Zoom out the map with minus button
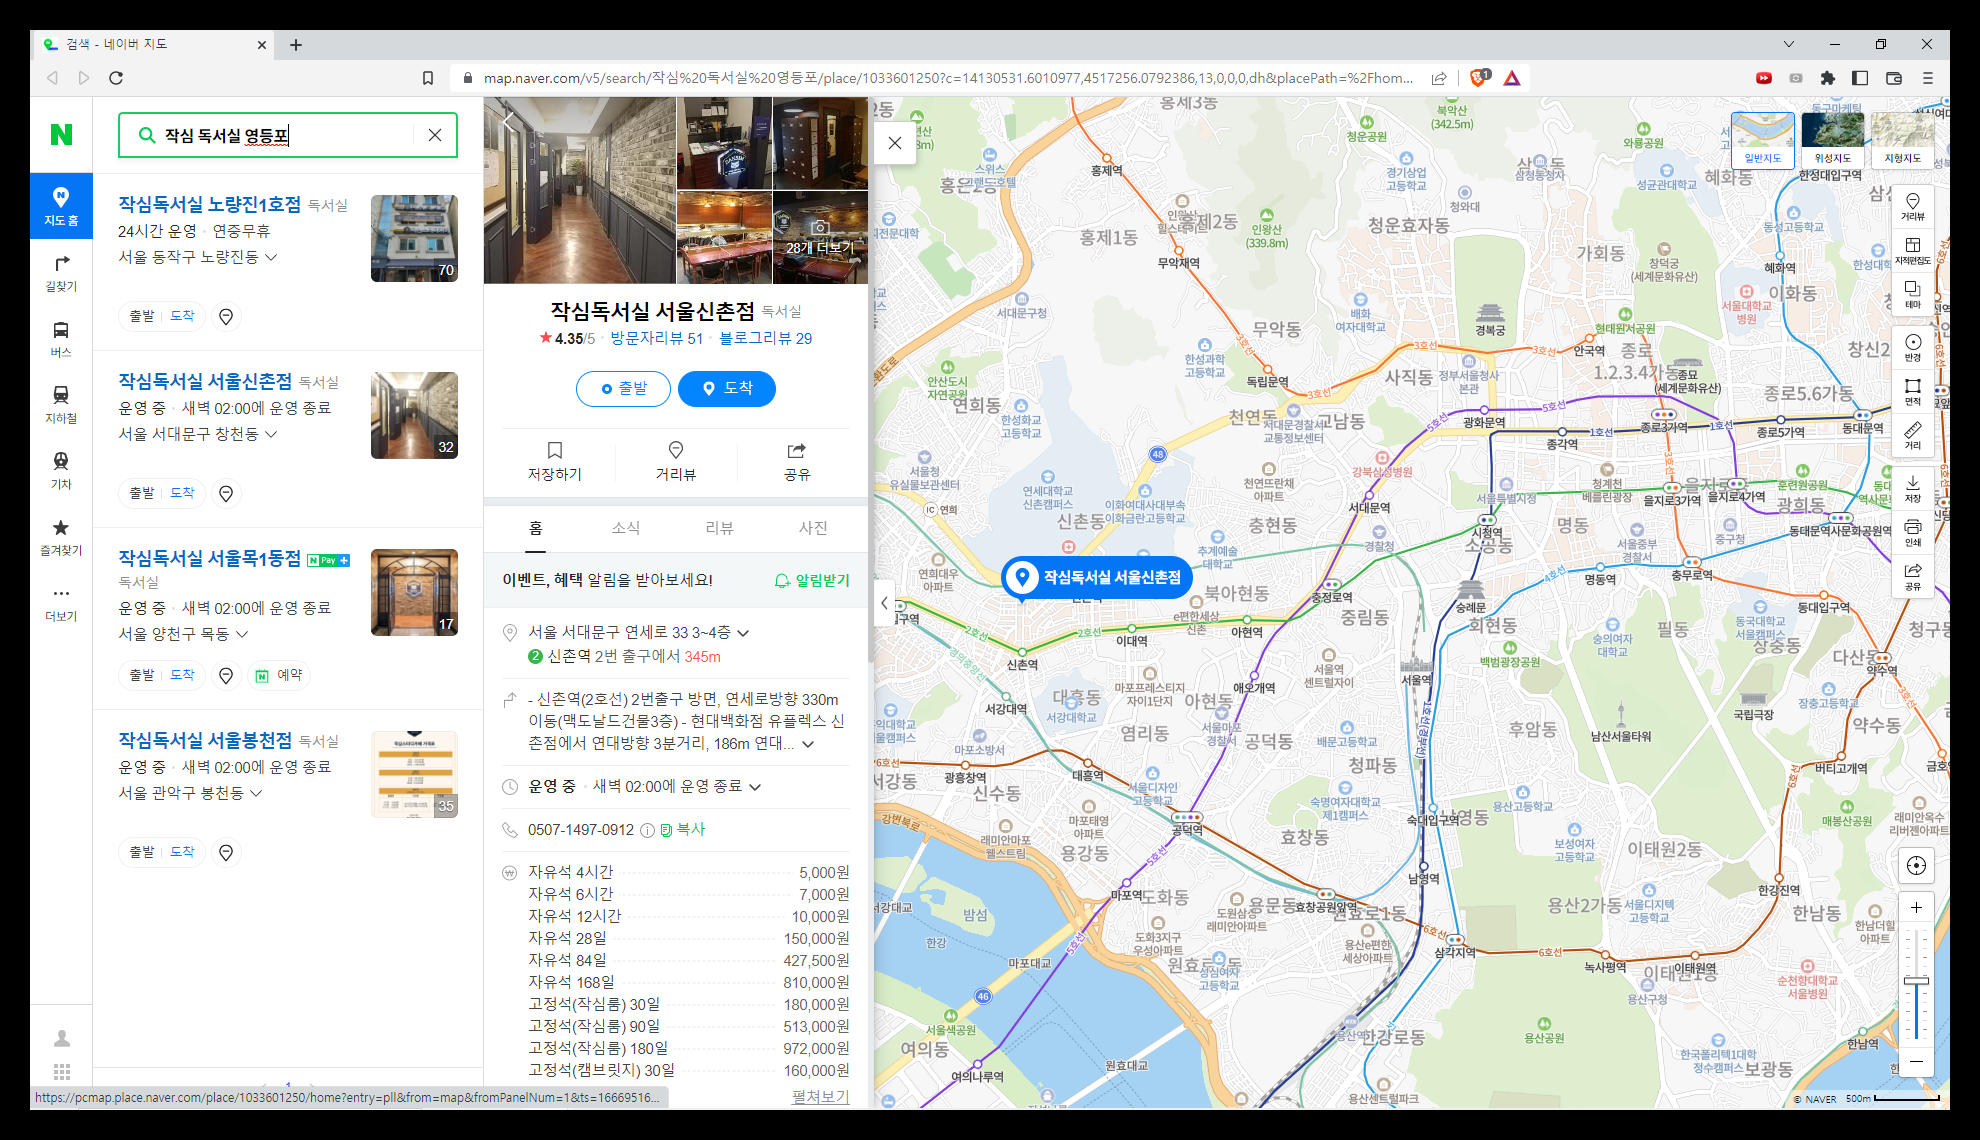Viewport: 1980px width, 1140px height. coord(1916,1061)
